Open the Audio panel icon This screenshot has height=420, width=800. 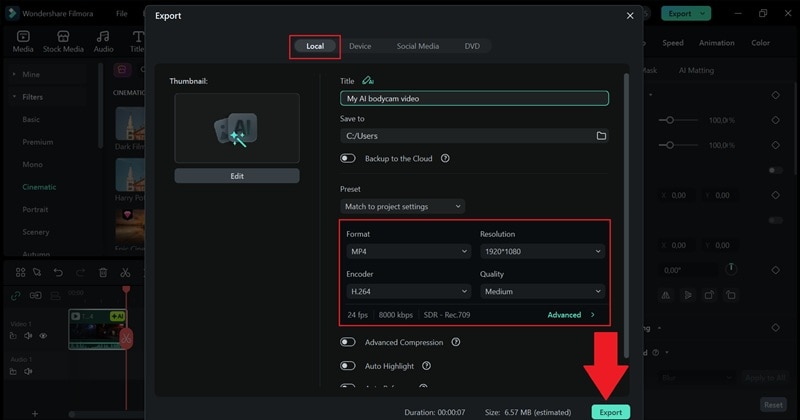[x=103, y=41]
